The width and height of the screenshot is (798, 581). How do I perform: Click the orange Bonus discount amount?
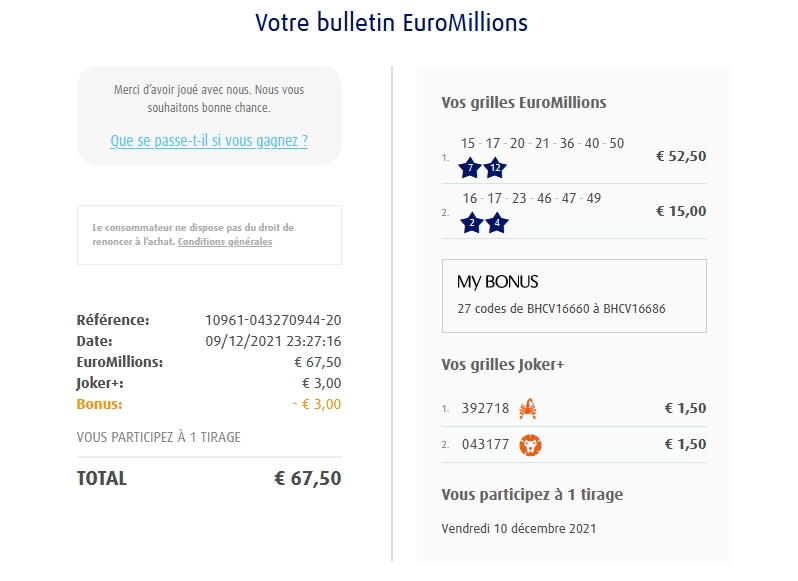316,404
